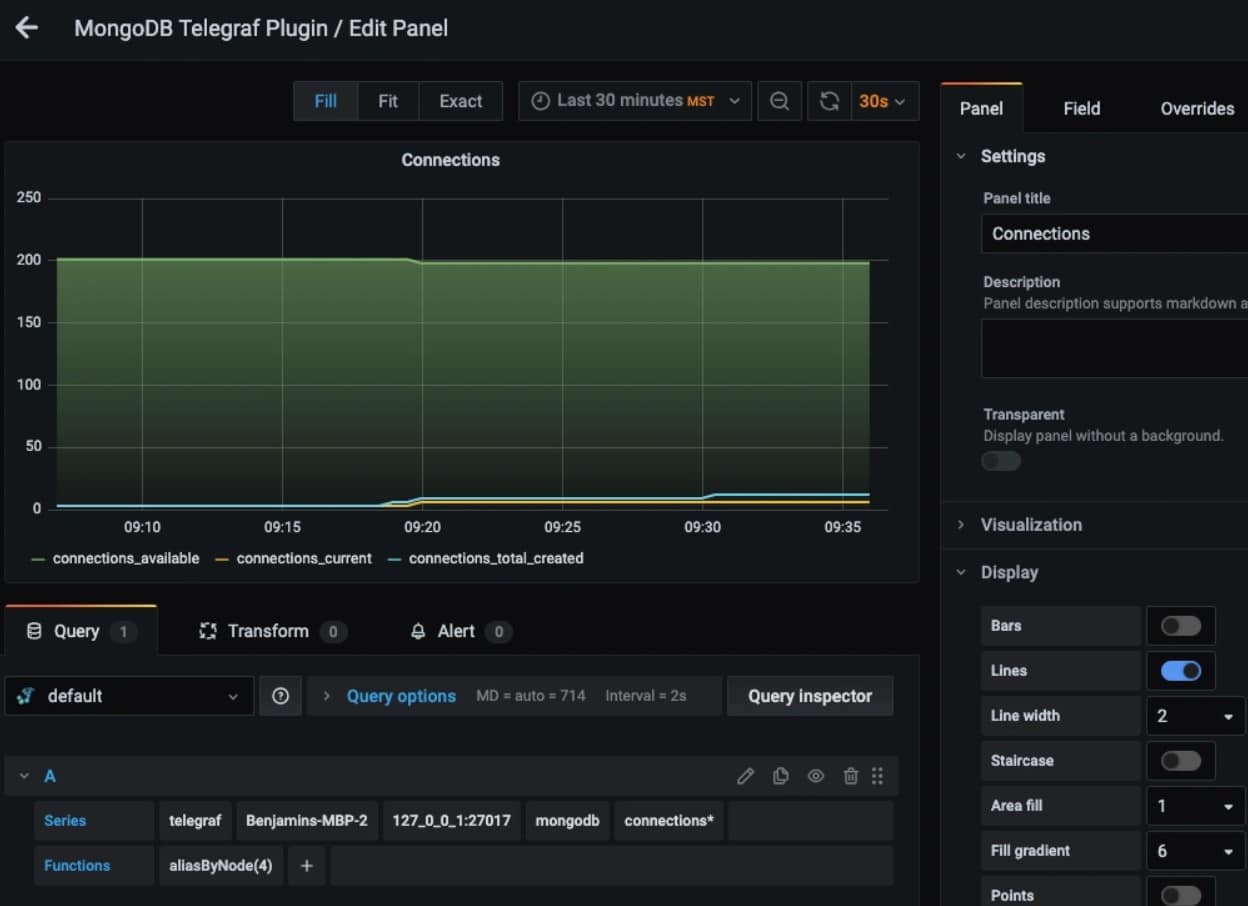Open the Overrides tab
This screenshot has width=1248, height=906.
(x=1197, y=108)
